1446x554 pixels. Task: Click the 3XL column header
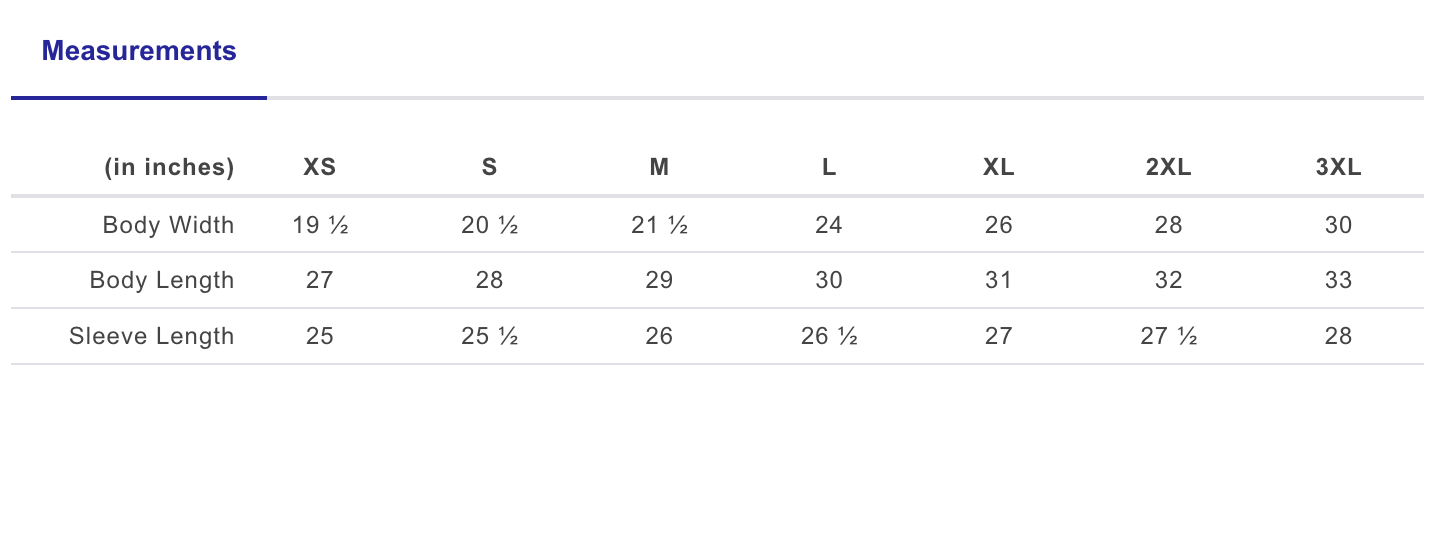point(1338,167)
